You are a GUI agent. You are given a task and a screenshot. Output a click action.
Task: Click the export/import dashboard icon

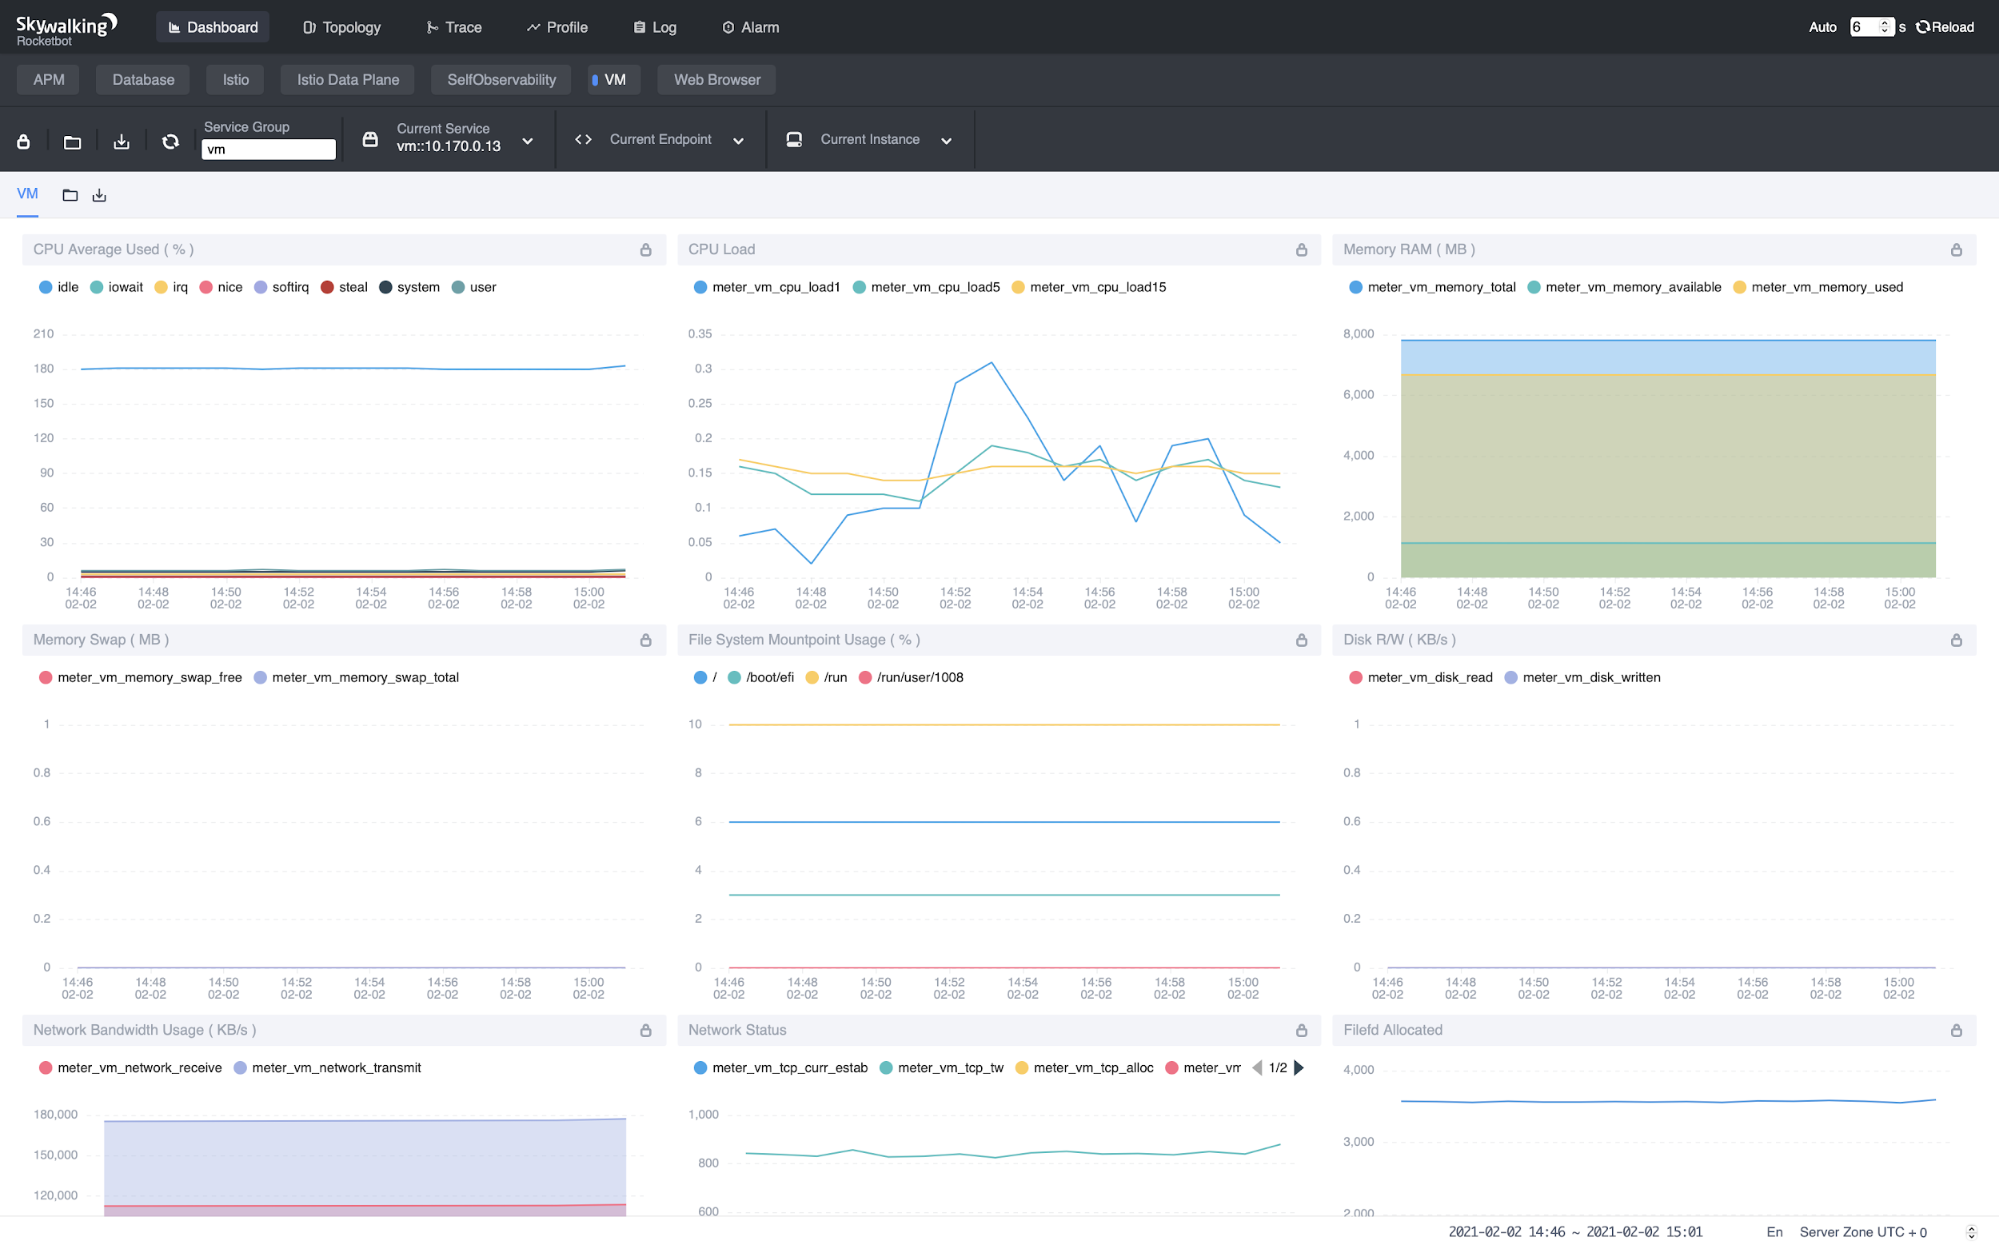pos(121,141)
